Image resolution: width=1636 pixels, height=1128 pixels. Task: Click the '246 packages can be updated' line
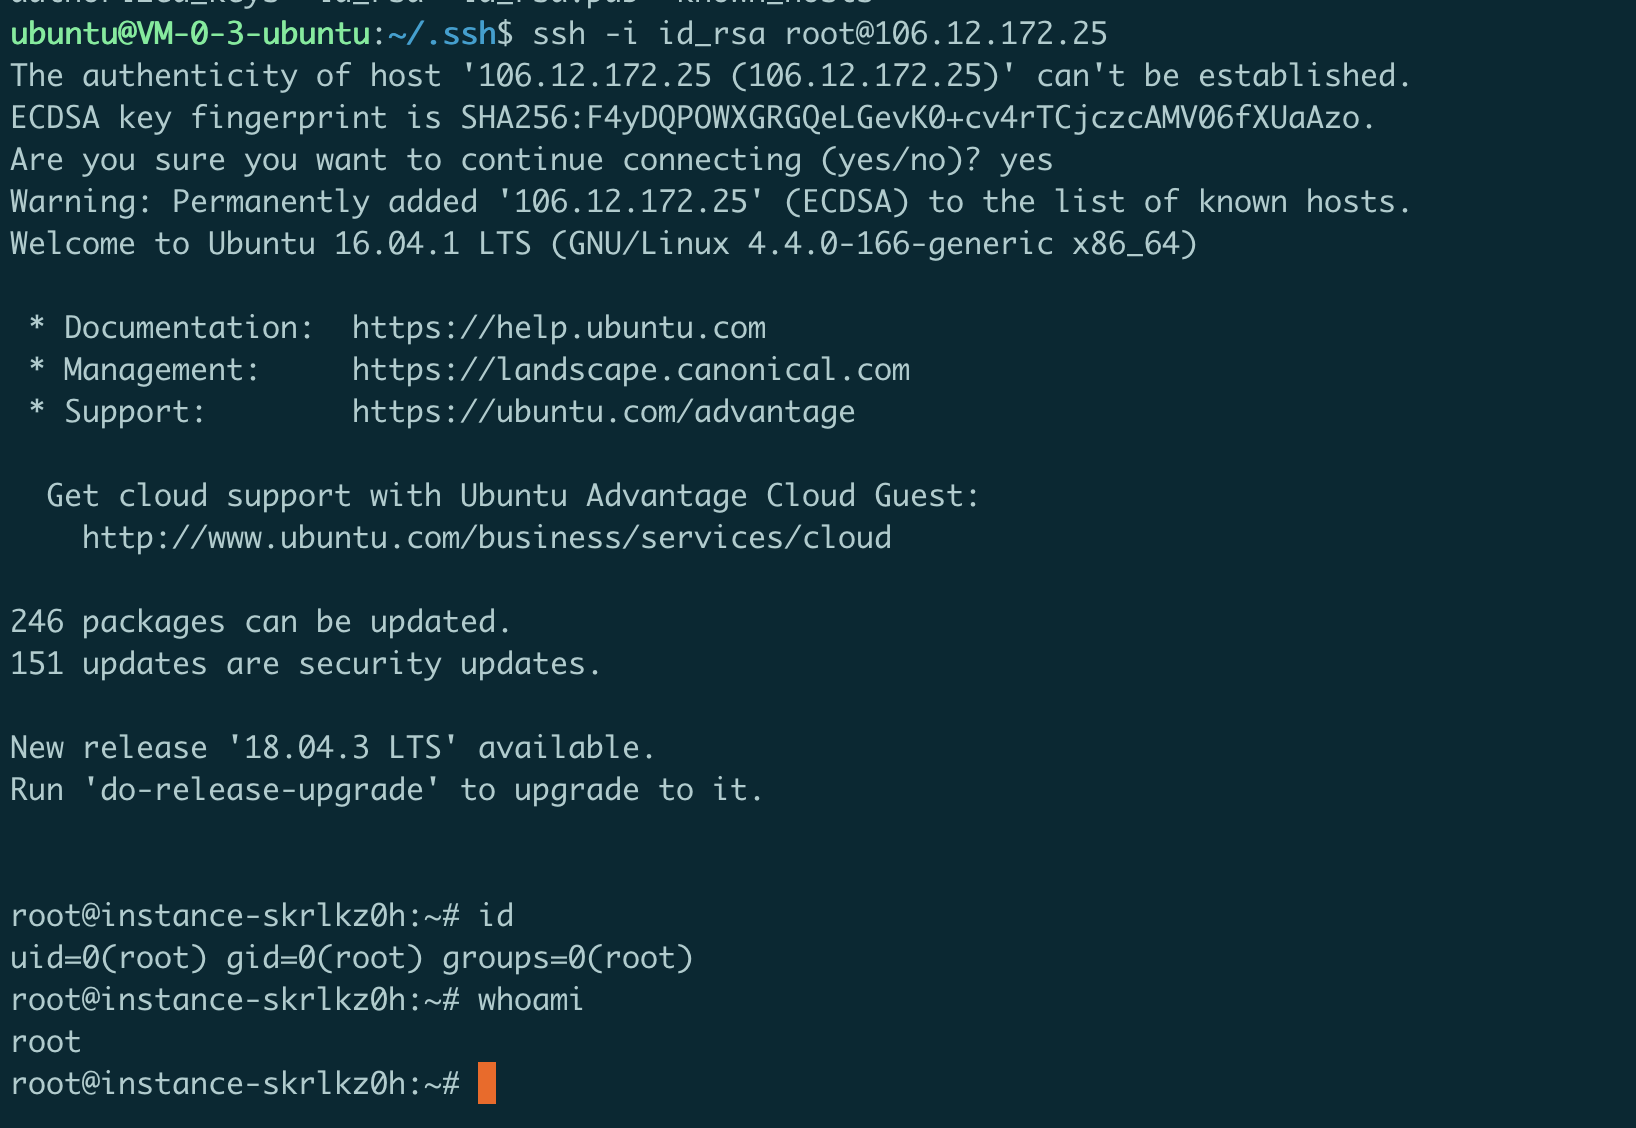tap(260, 622)
